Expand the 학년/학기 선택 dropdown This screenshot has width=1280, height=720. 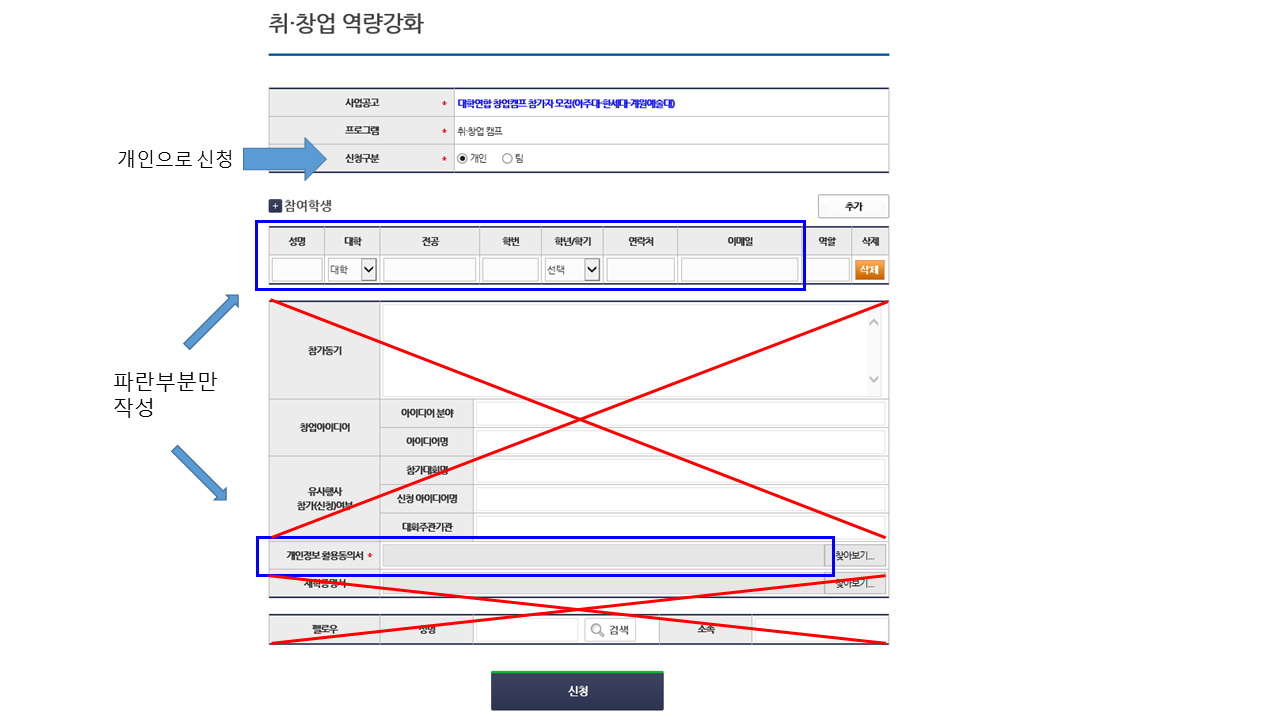click(572, 270)
